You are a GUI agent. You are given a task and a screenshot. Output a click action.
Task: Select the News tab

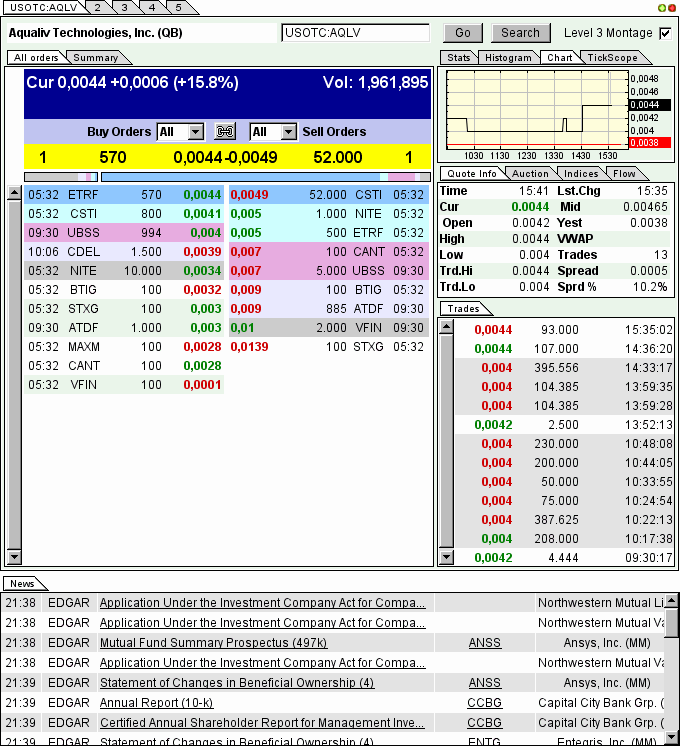click(22, 584)
